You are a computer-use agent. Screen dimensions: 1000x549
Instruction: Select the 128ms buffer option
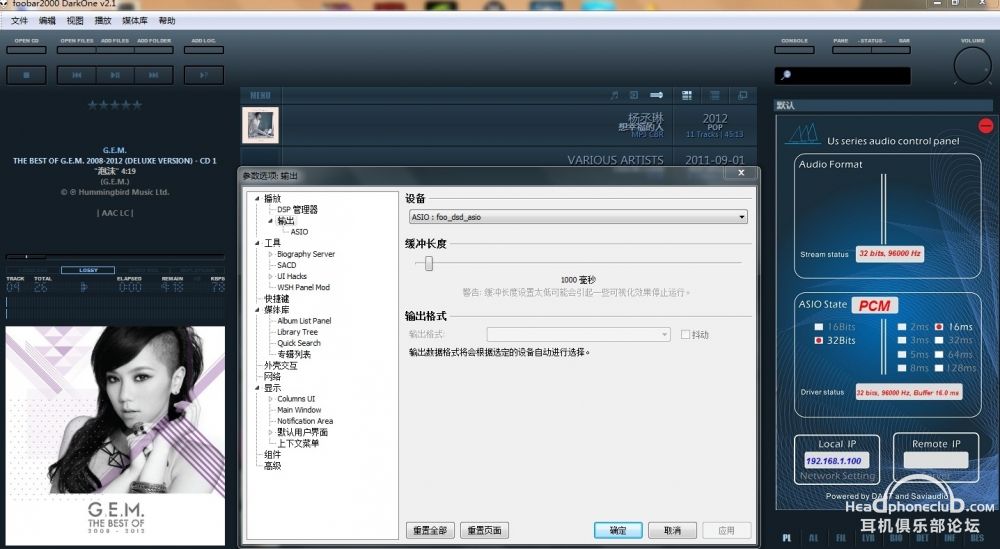[x=939, y=368]
